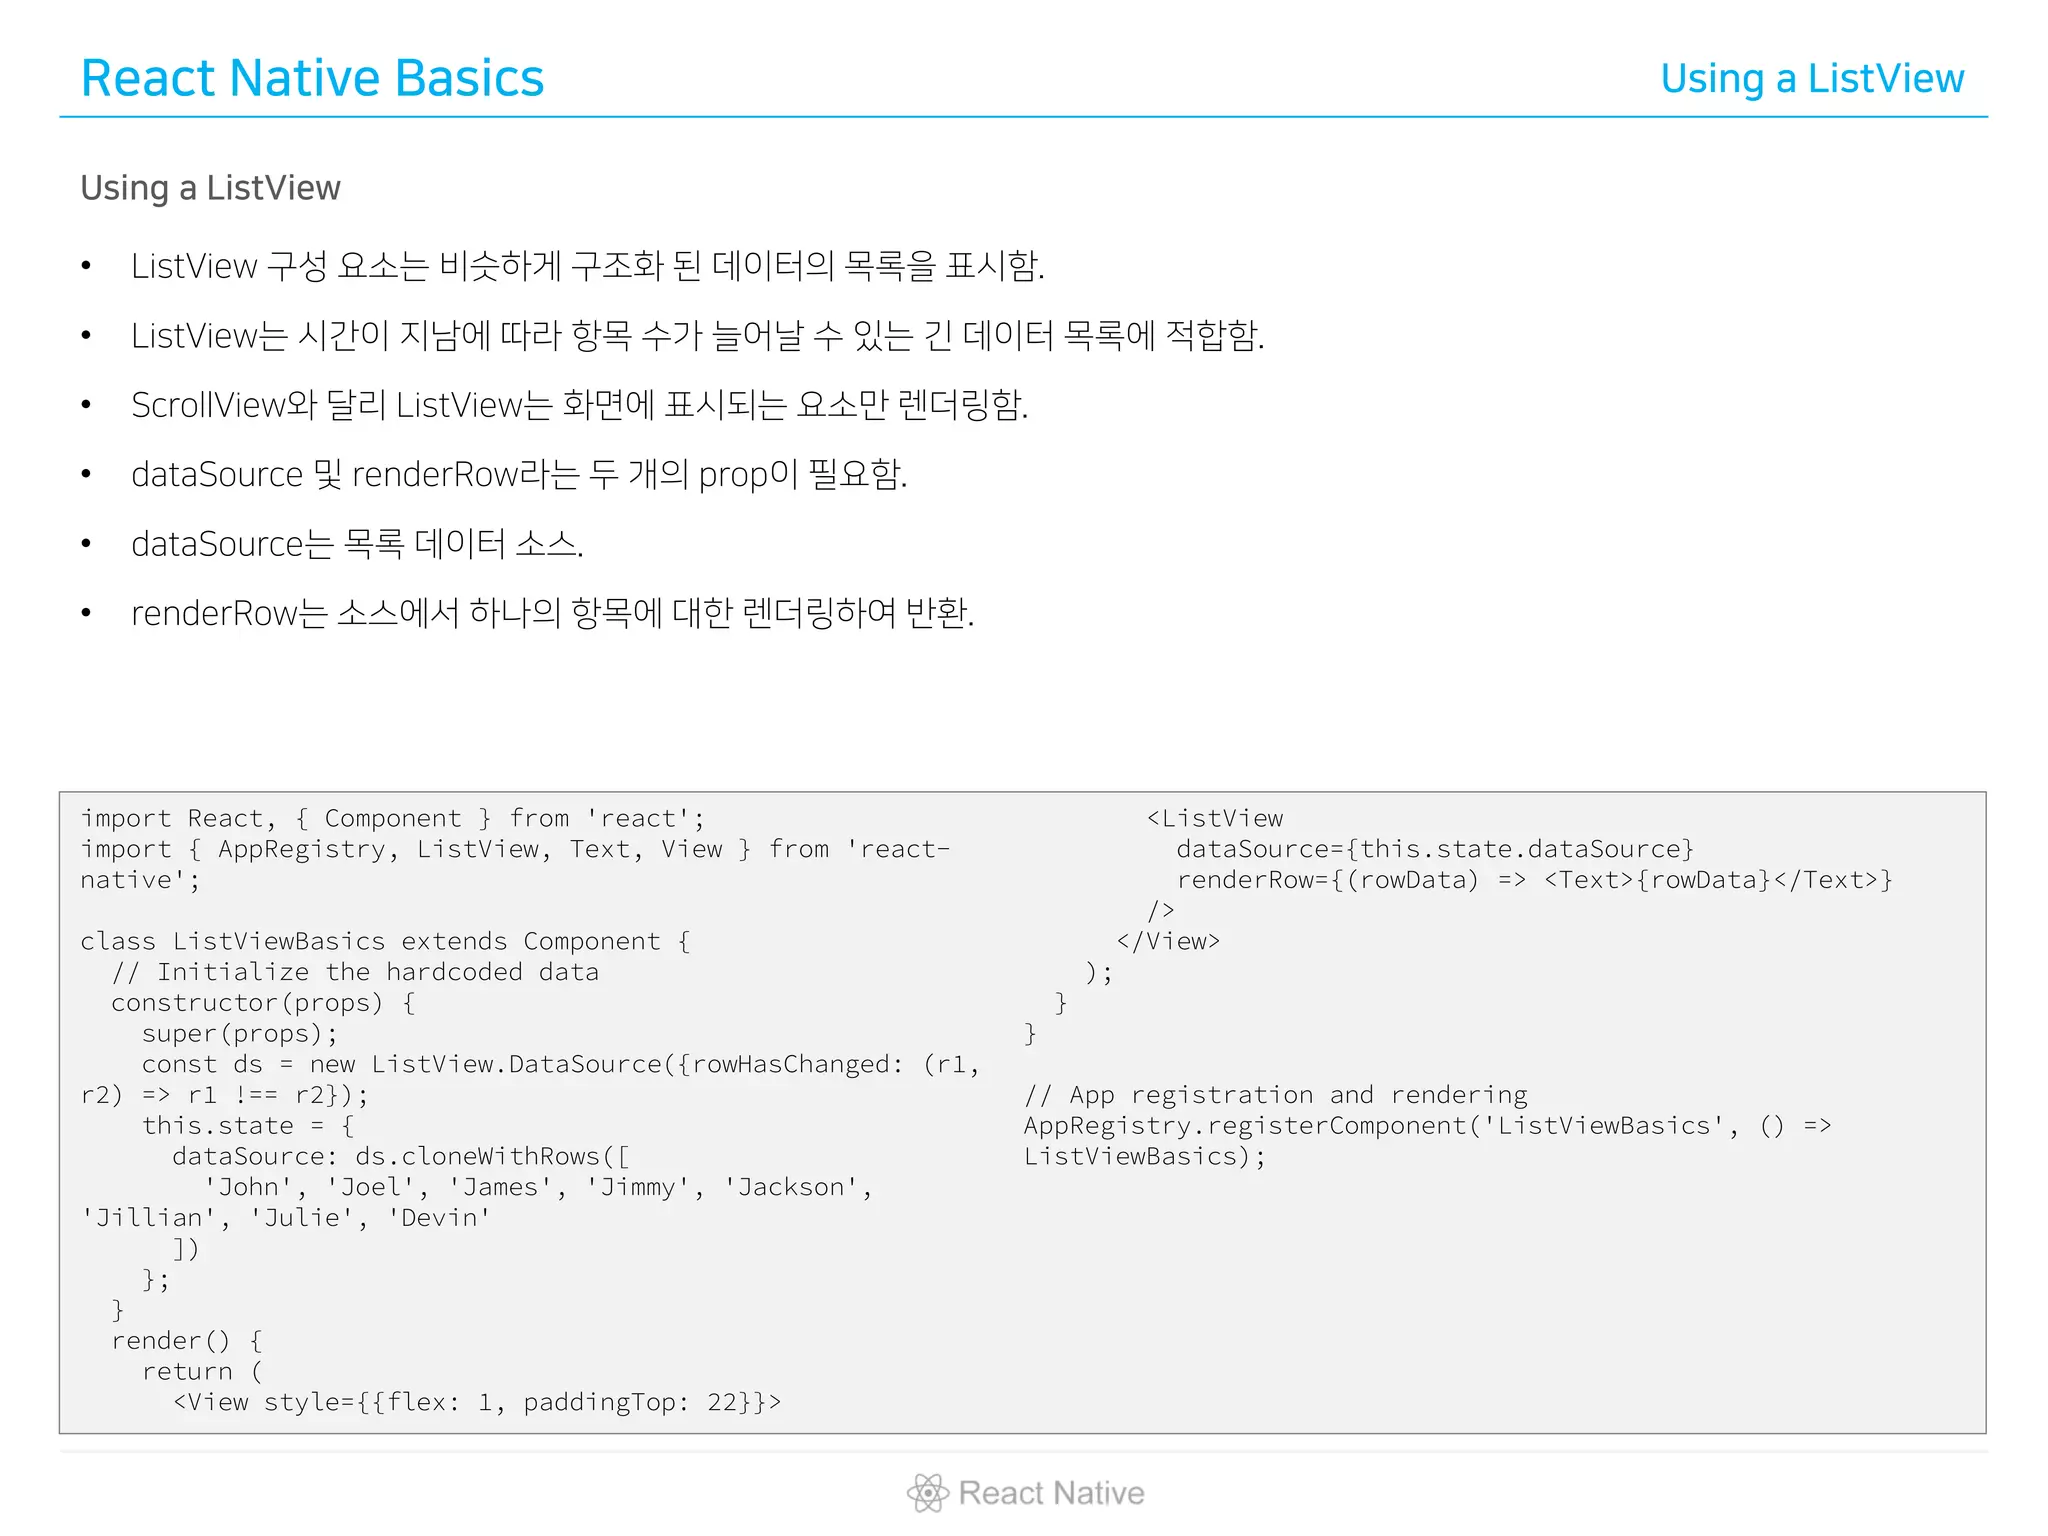Screen dimensions: 2048x1536
Task: Click the bullet starting 'ListView는 시간이 지남에'
Action: (698, 335)
